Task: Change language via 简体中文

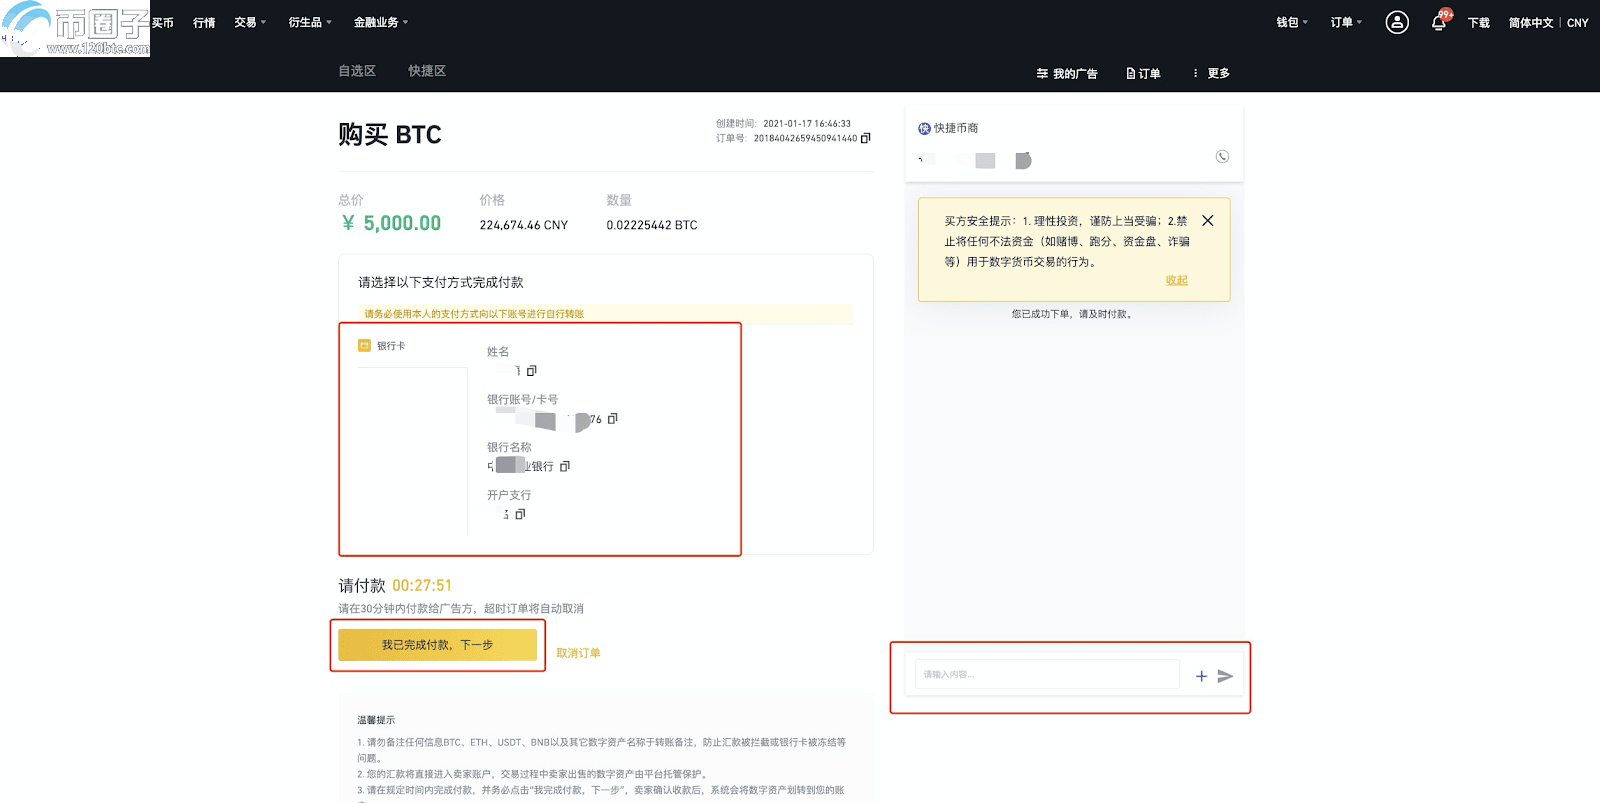Action: click(1531, 22)
